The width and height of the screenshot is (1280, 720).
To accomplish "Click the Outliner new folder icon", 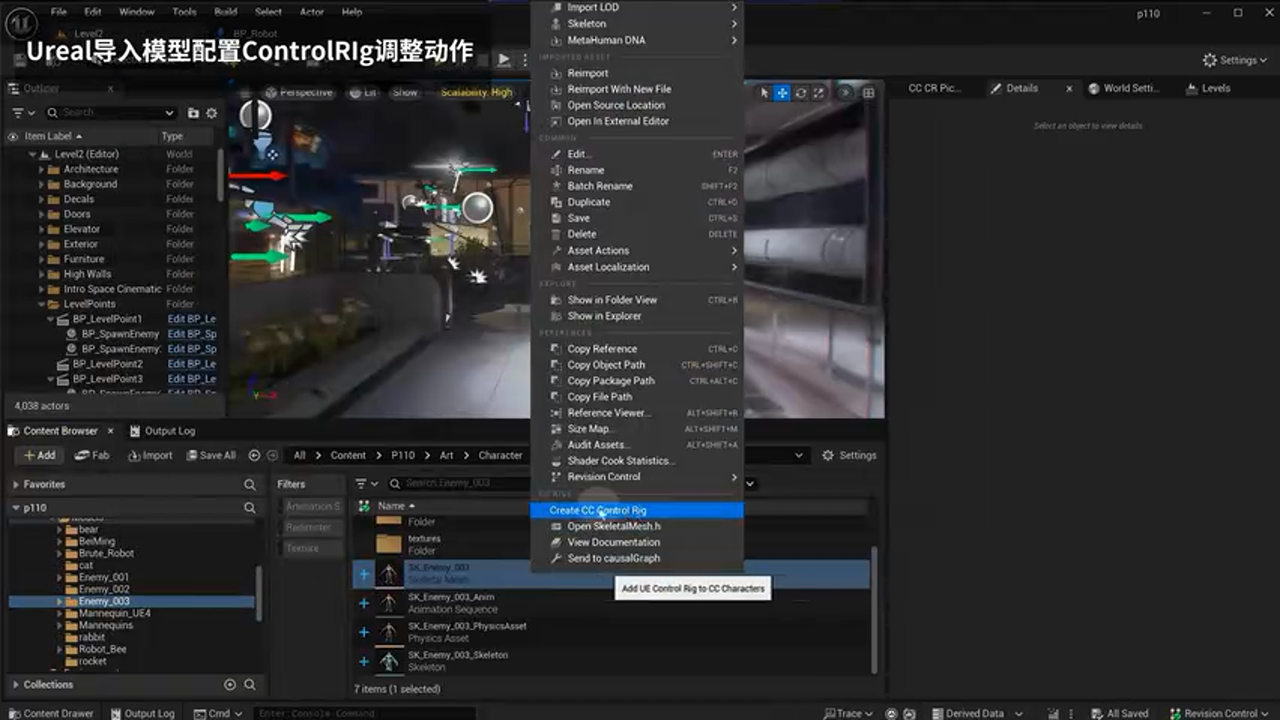I will 193,113.
